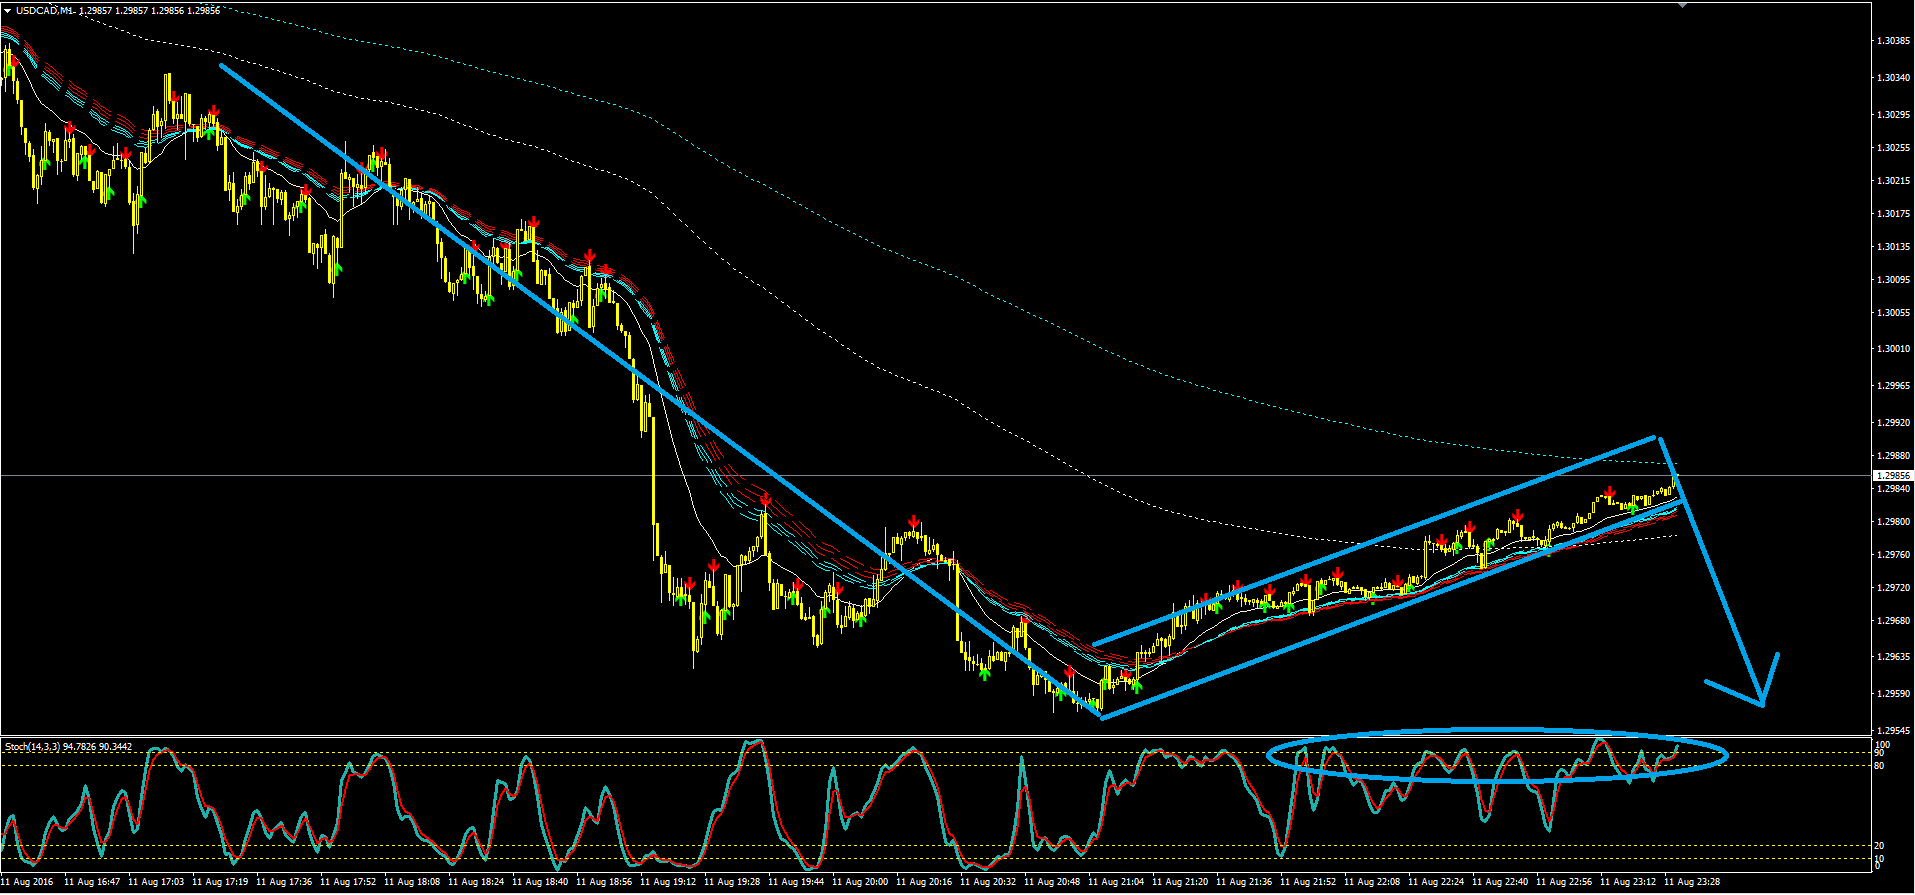The width and height of the screenshot is (1915, 895).
Task: Click the 11 Aug 17:03 time label
Action: [x=156, y=882]
